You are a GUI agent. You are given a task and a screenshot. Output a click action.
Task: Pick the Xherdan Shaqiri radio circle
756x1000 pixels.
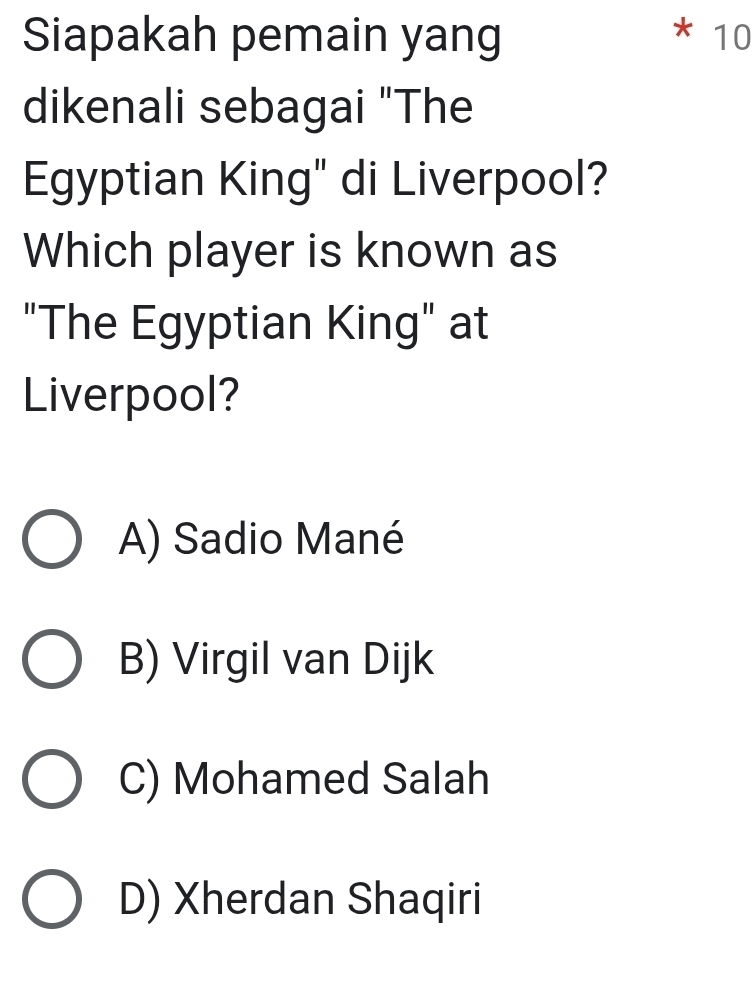[x=52, y=899]
